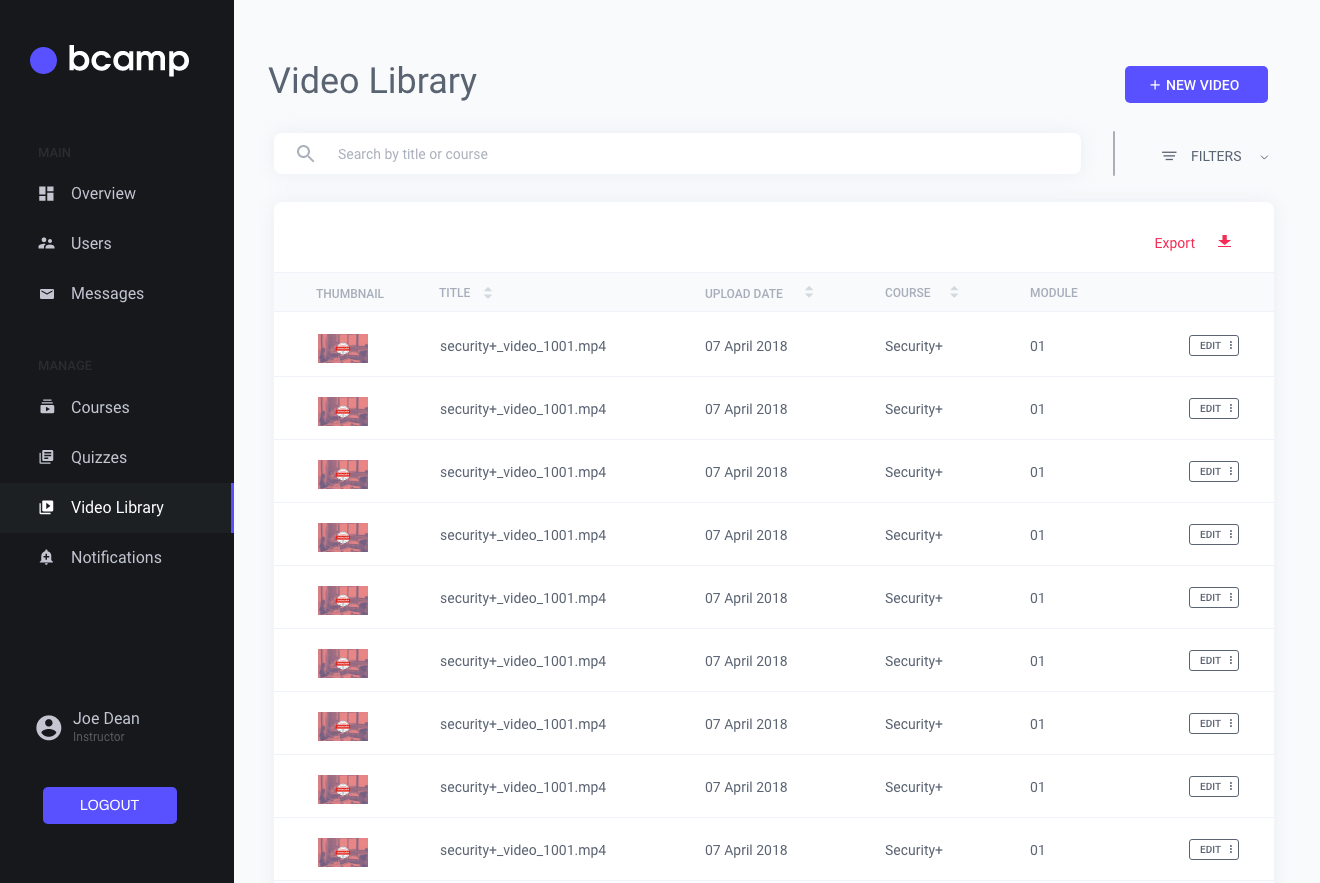Open Quizzes using the quiz icon

pos(46,457)
